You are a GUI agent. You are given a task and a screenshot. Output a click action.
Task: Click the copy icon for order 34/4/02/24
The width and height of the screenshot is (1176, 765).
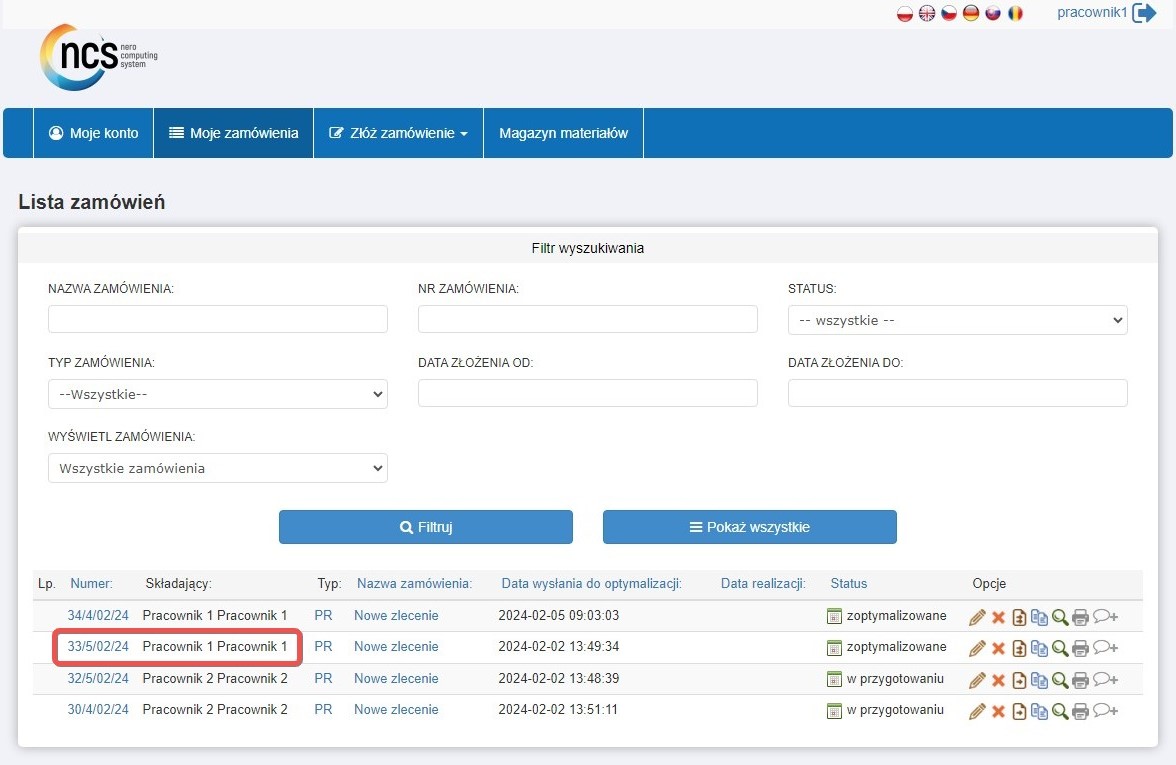(1039, 617)
